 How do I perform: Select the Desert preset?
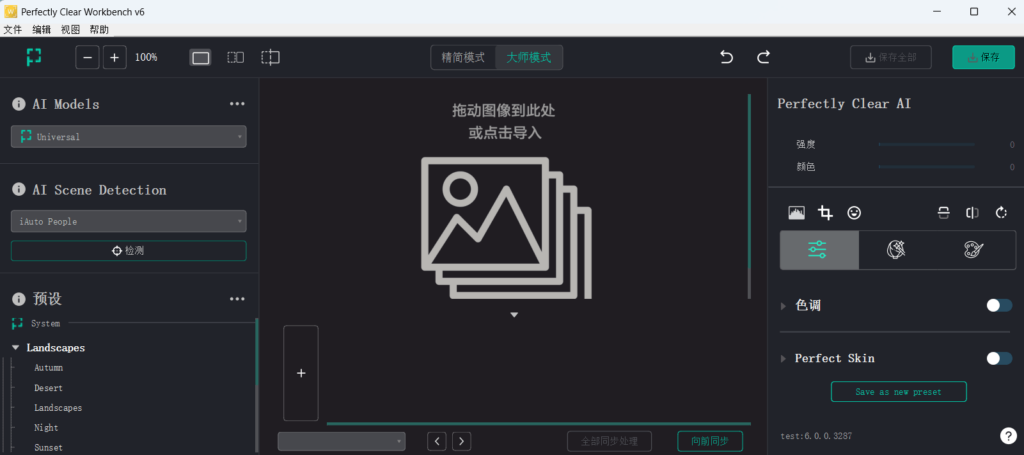pos(48,388)
